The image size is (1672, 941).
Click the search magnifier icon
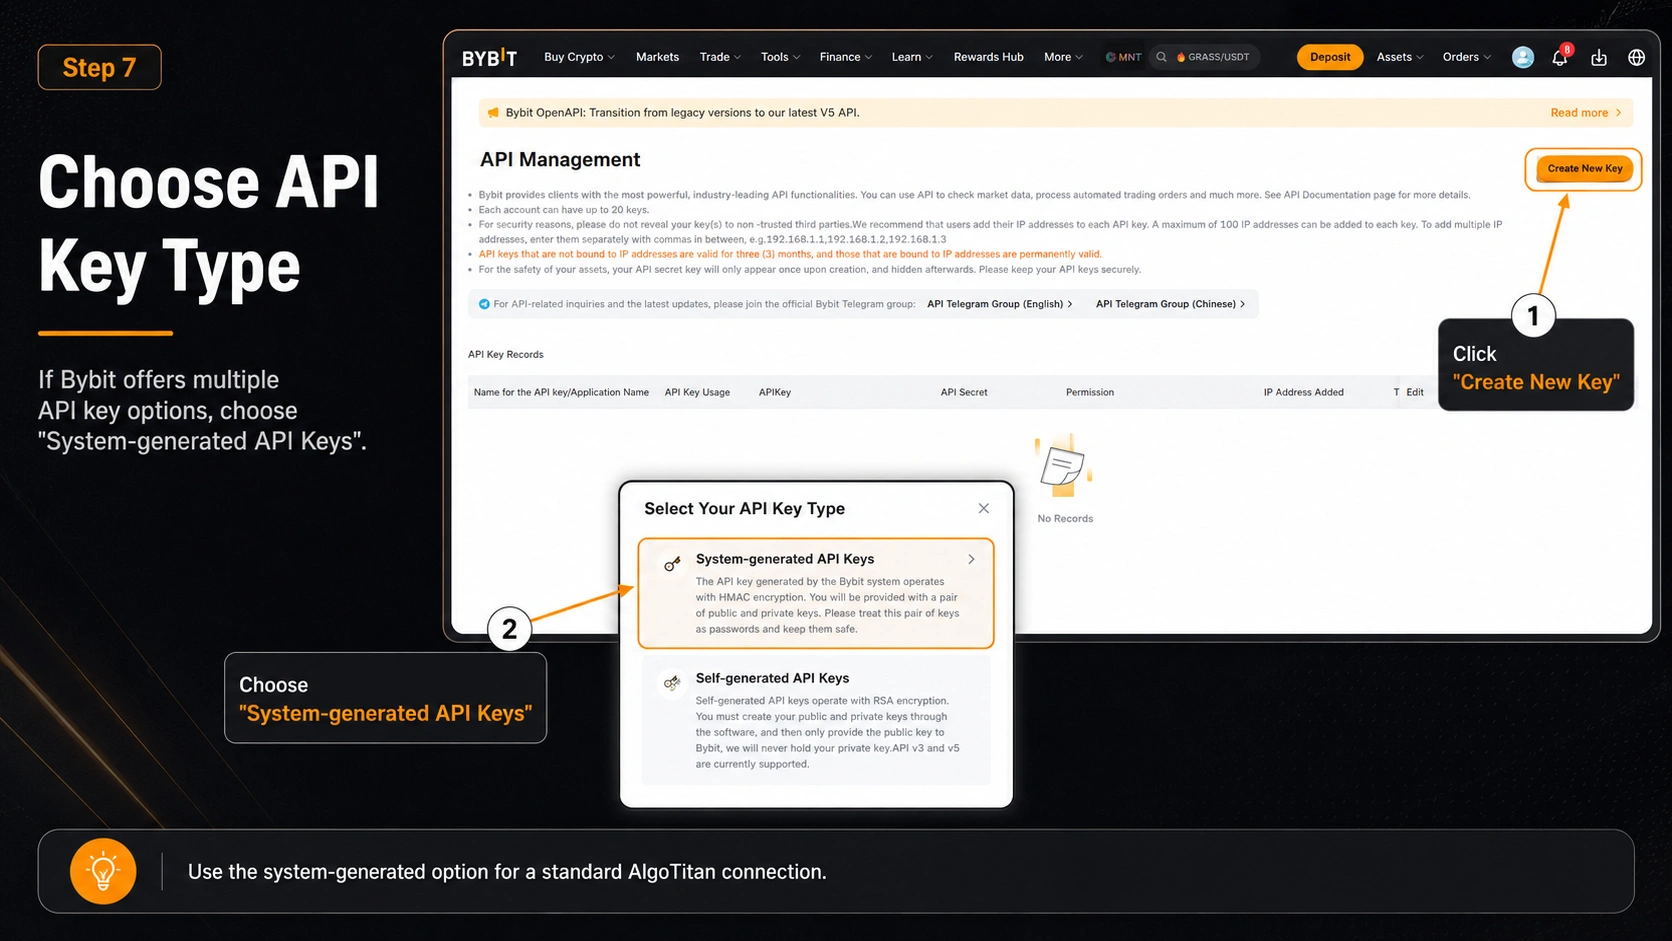1161,57
